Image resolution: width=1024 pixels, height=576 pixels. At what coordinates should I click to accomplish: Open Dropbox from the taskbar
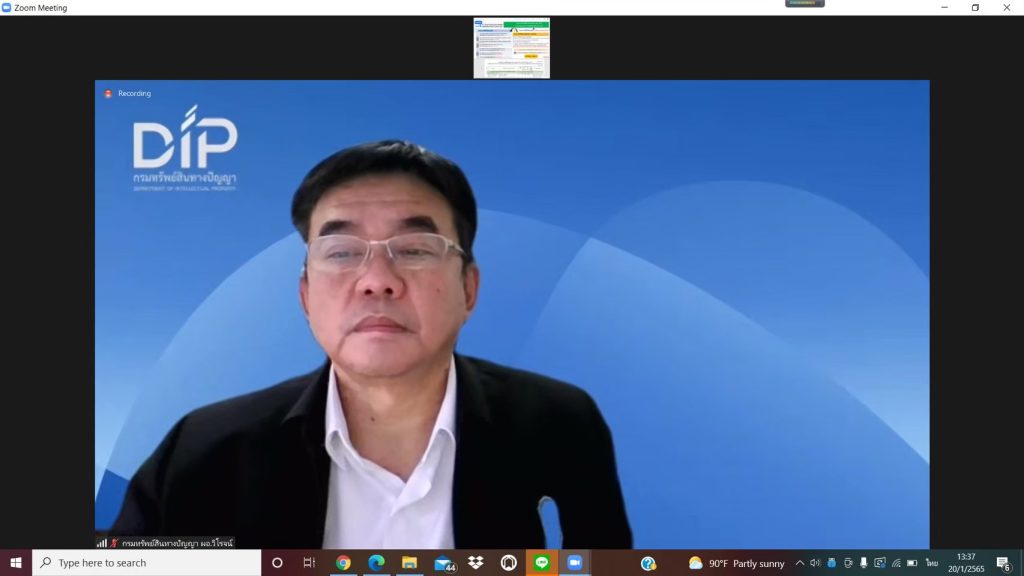475,562
